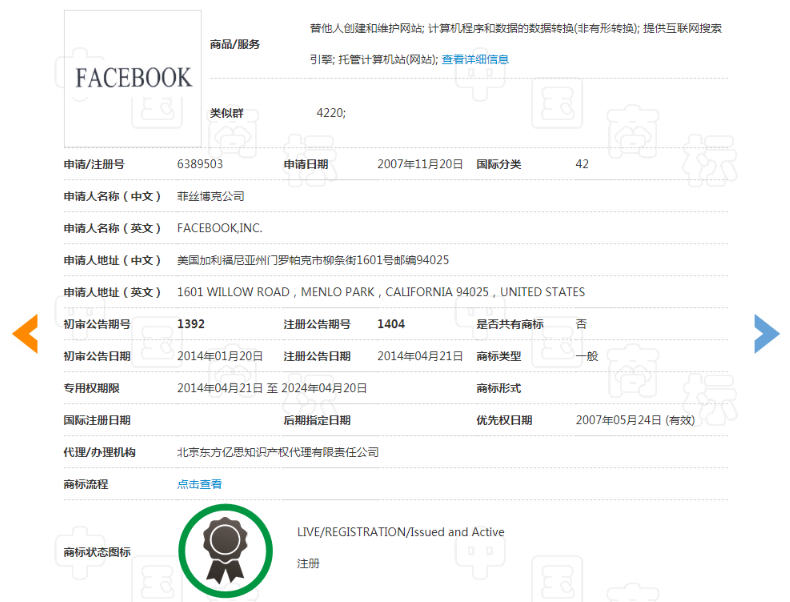Screen dimensions: 790x602
Task: Click LIVE/REGISTRATION/Issued and Active status text
Action: point(401,532)
